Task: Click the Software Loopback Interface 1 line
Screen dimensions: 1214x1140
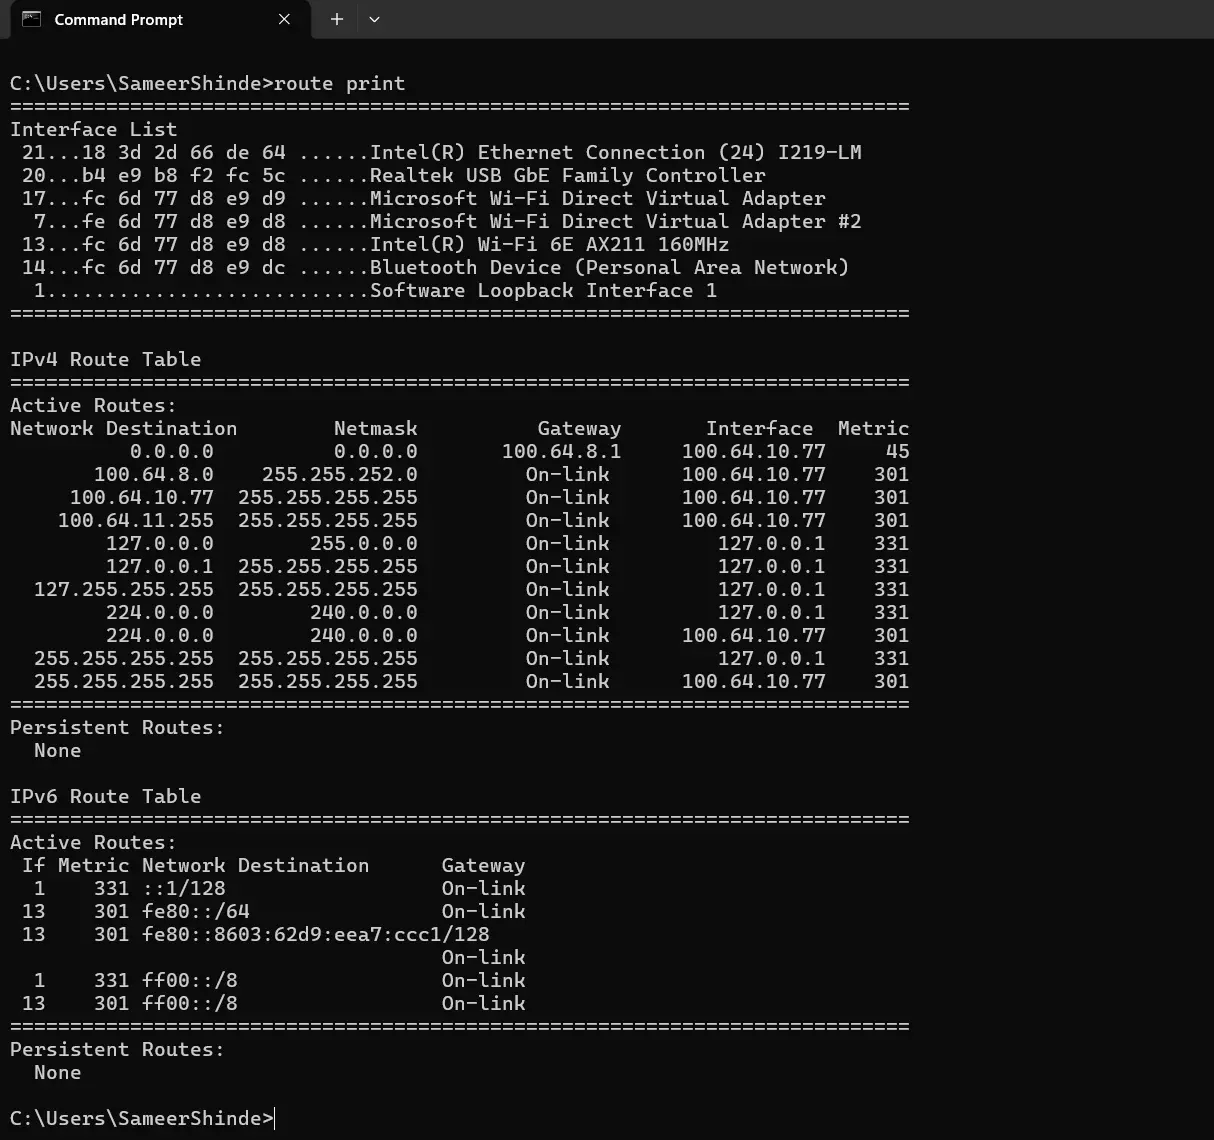Action: click(375, 290)
